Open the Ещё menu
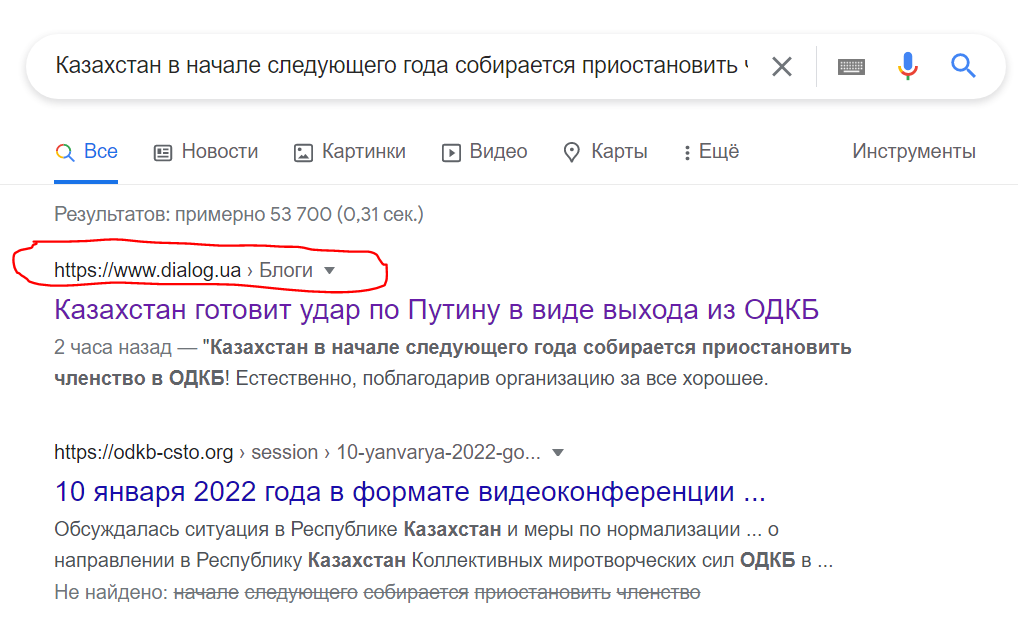Image resolution: width=1018 pixels, height=627 pixels. (x=711, y=152)
